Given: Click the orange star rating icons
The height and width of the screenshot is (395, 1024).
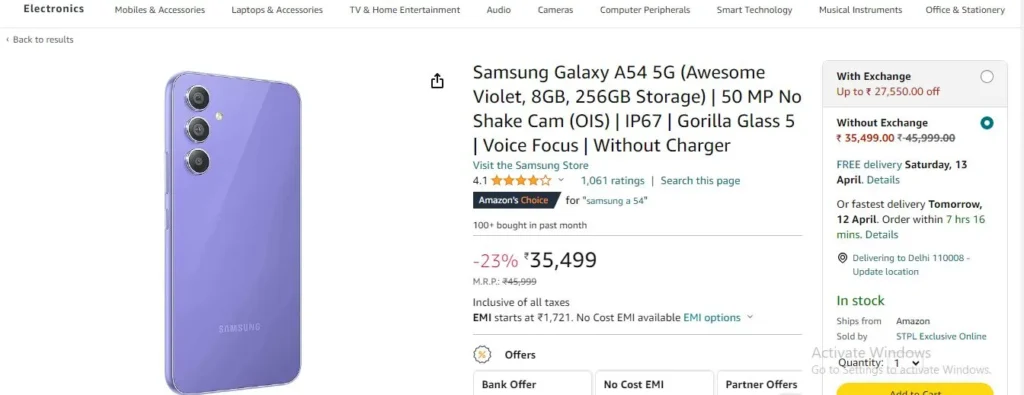Looking at the screenshot, I should pos(521,181).
